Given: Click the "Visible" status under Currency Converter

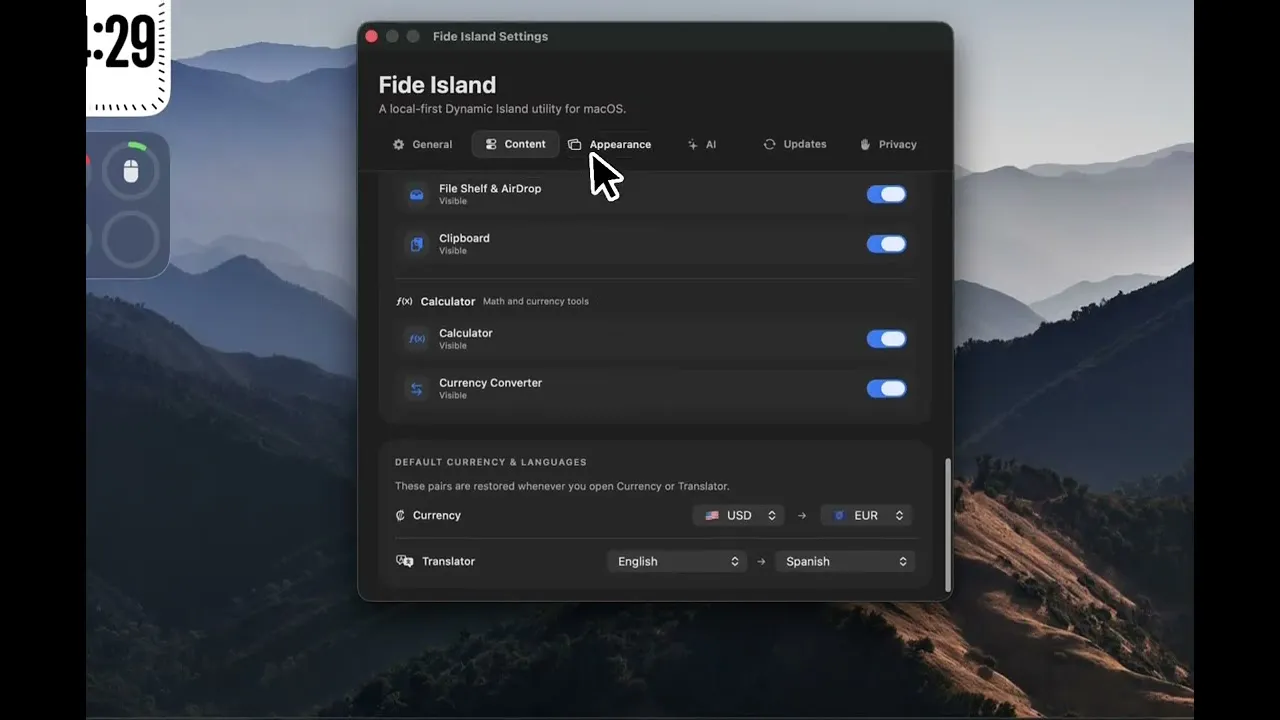Looking at the screenshot, I should click(453, 396).
